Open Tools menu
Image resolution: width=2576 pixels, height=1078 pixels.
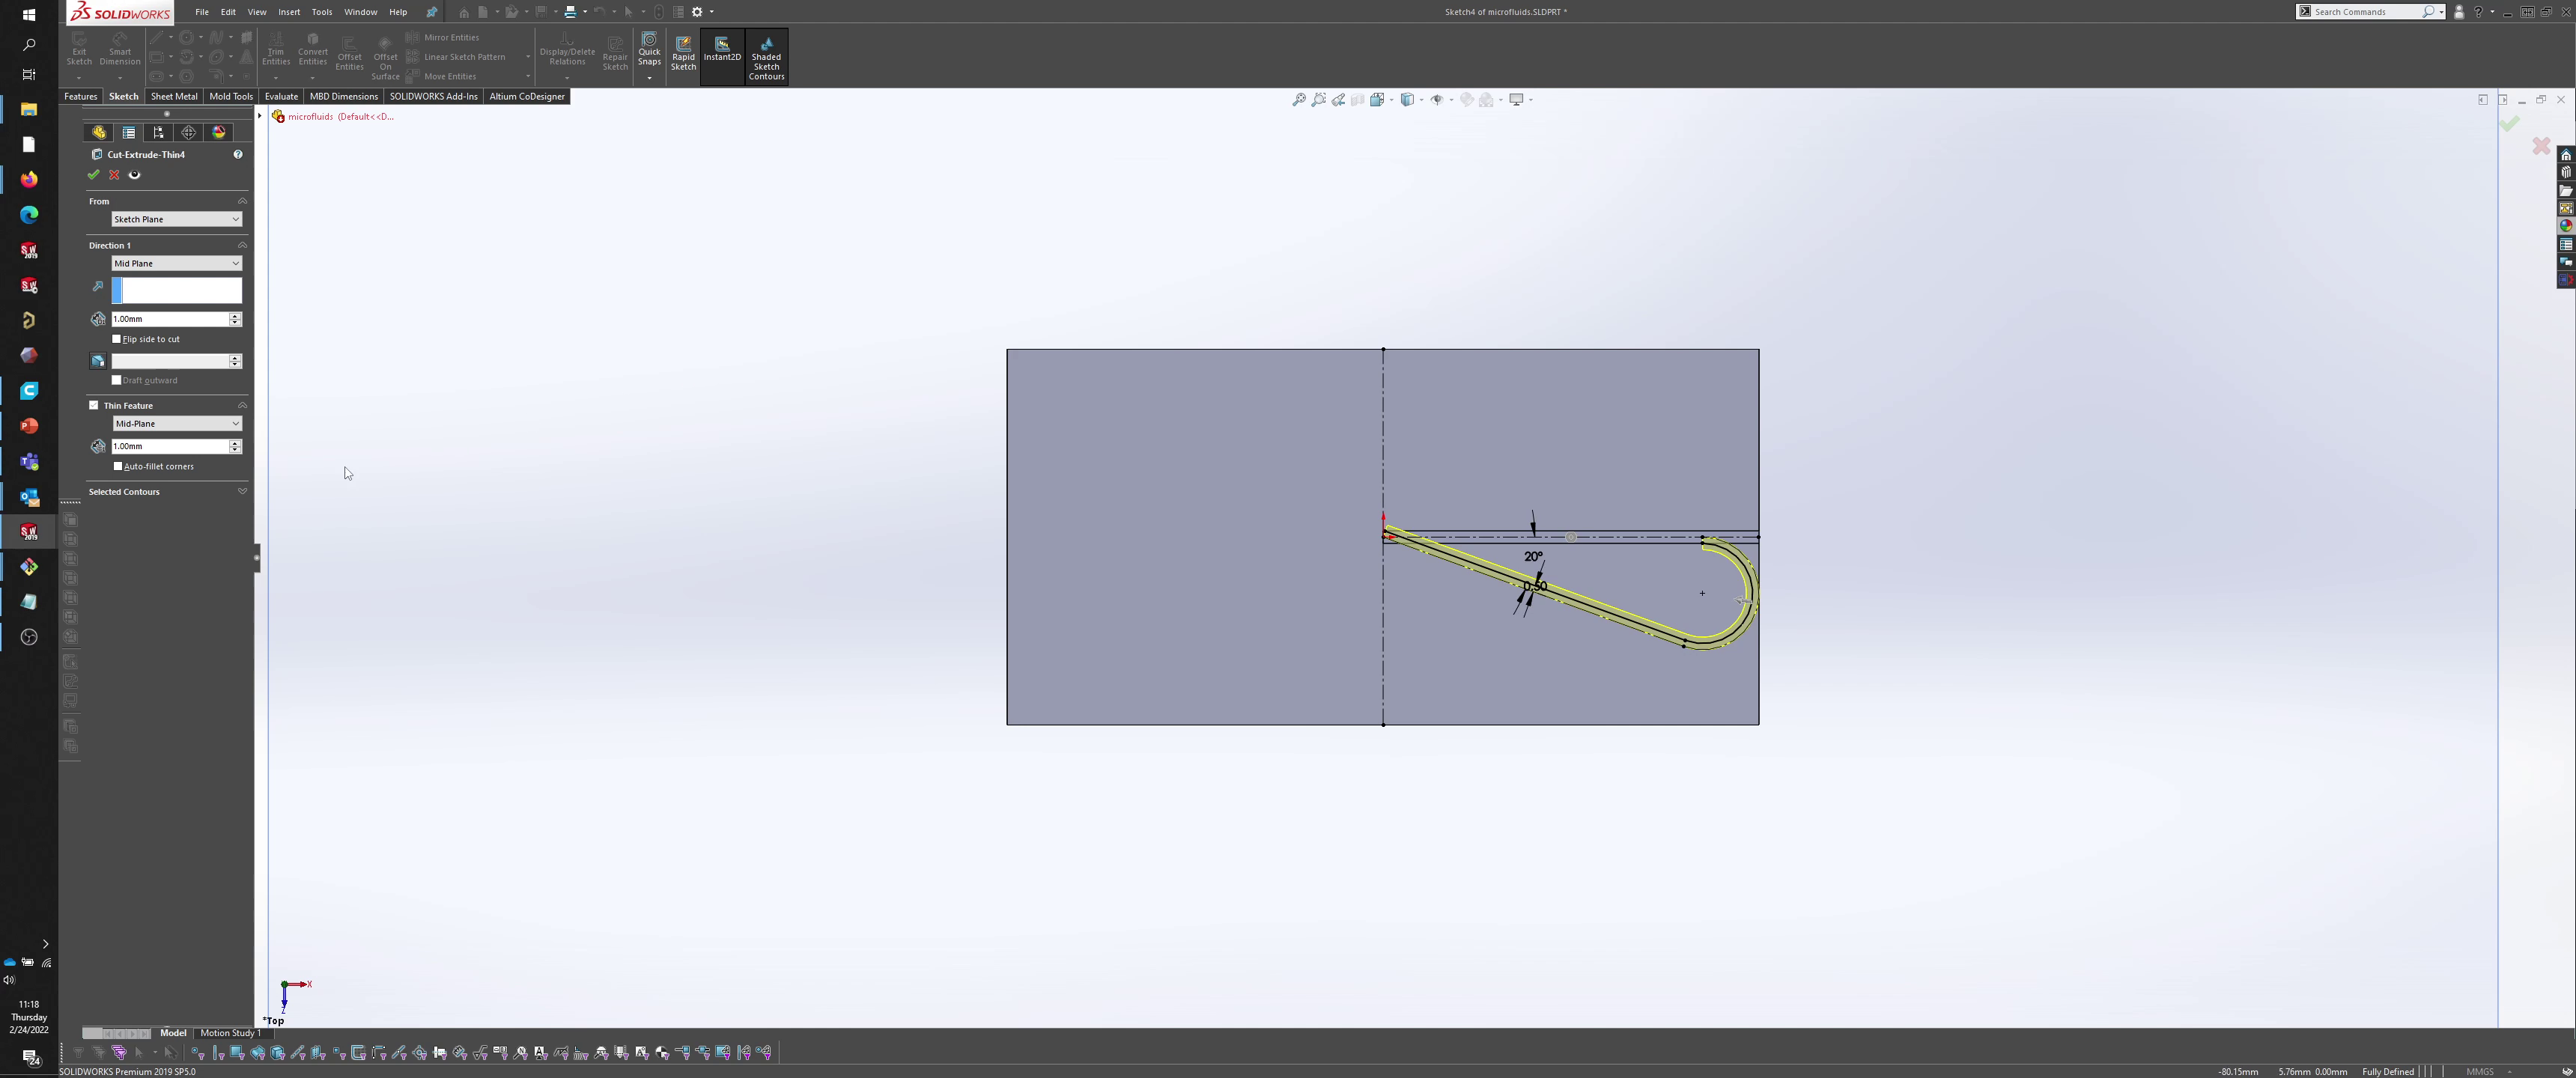(322, 12)
